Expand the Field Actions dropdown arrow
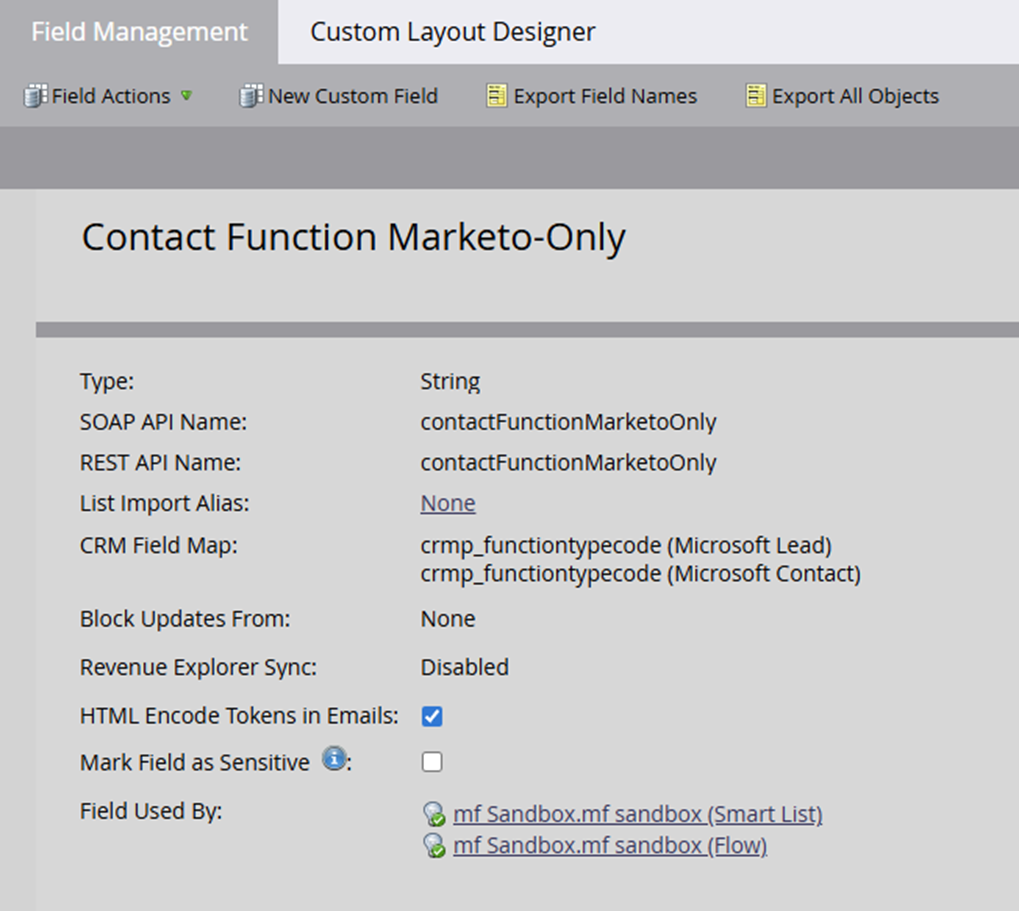The image size is (1019, 911). pos(186,96)
